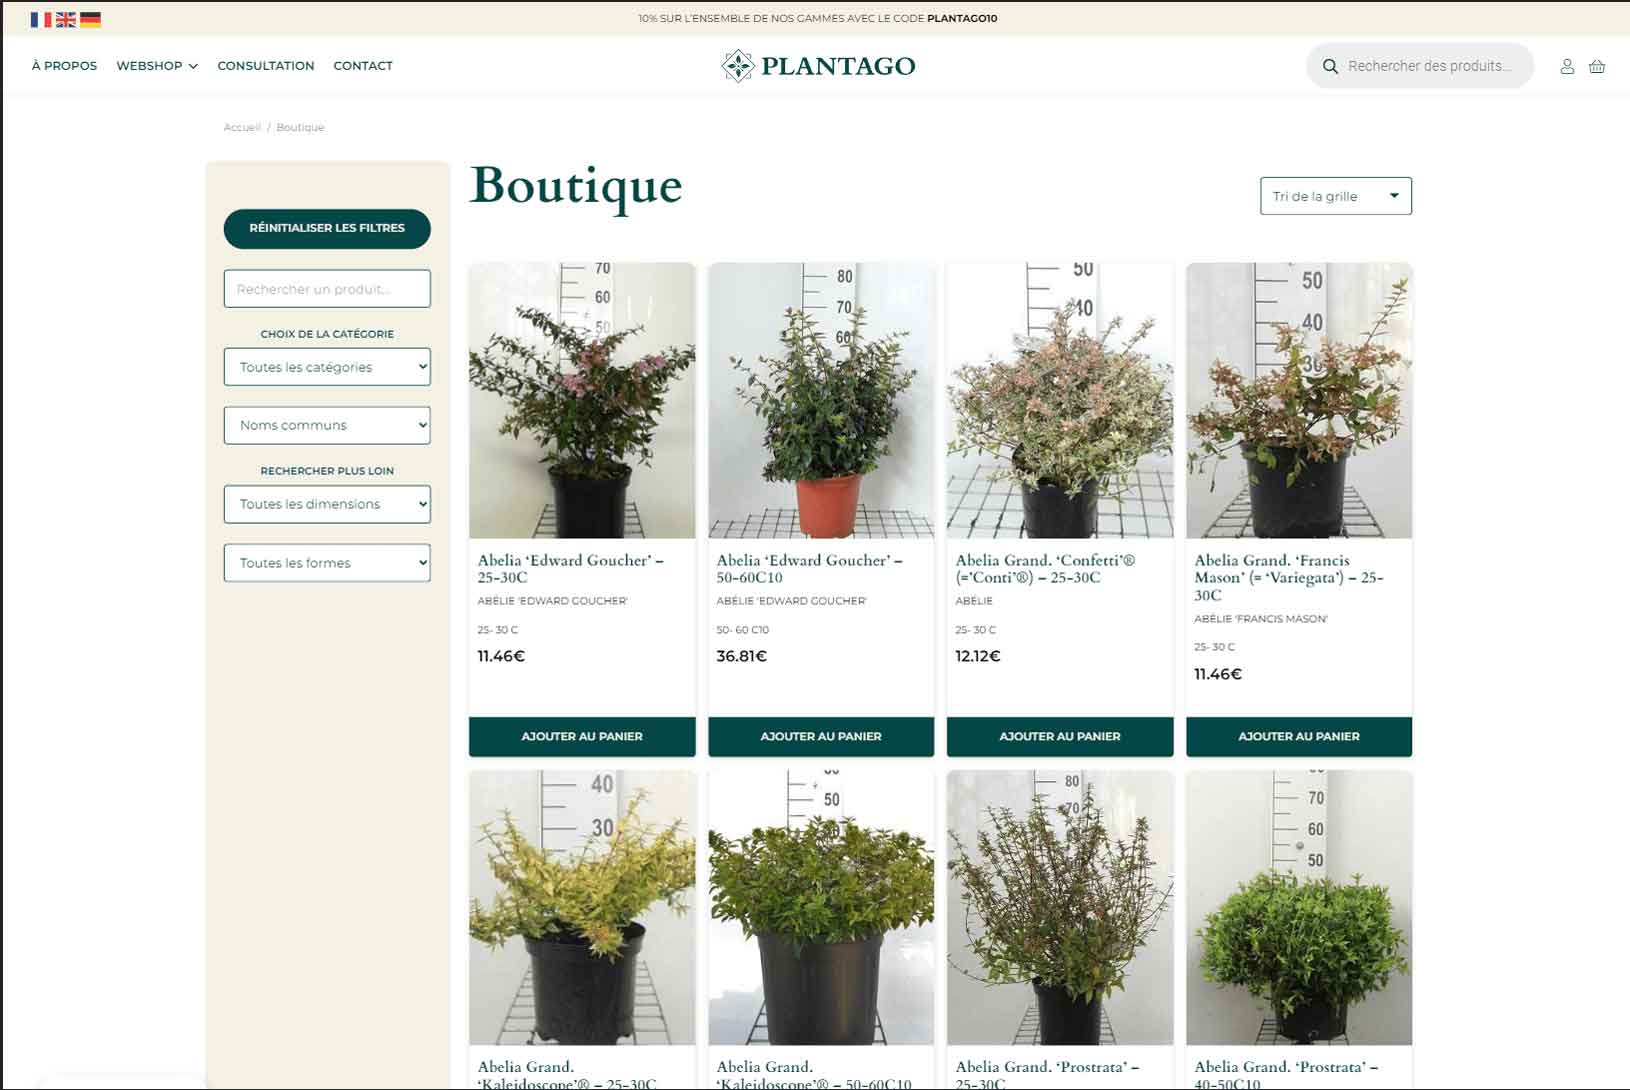The image size is (1630, 1090).
Task: Open Abelia Grand. 'Confetti' title link
Action: tap(1046, 569)
